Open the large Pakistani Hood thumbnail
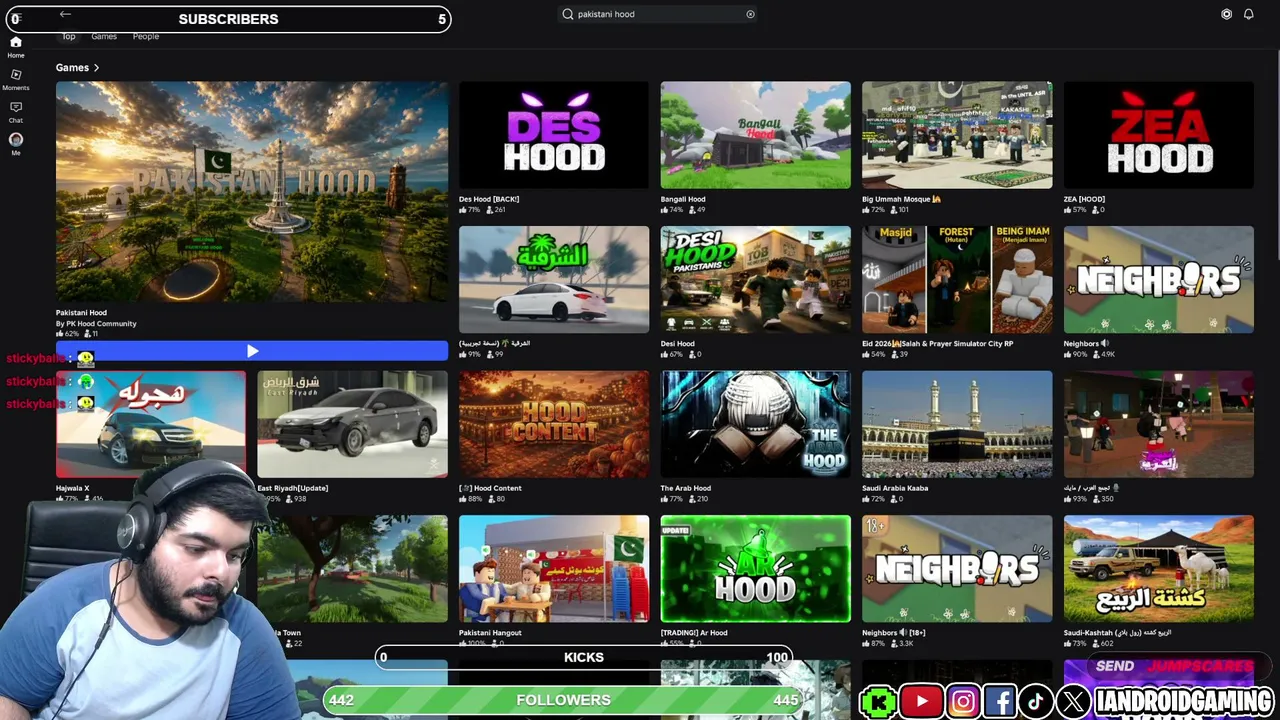1280x720 pixels. (x=252, y=192)
